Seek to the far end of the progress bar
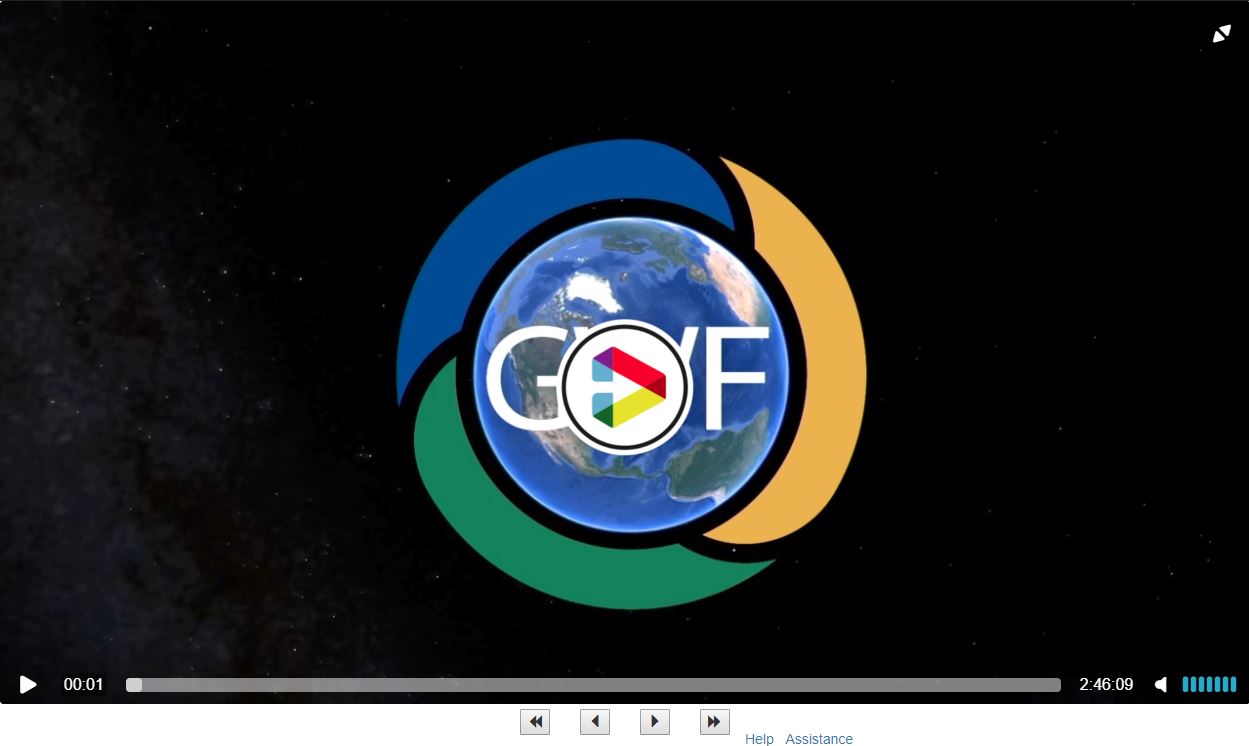Screen dimensions: 1249x746 [x=1057, y=685]
